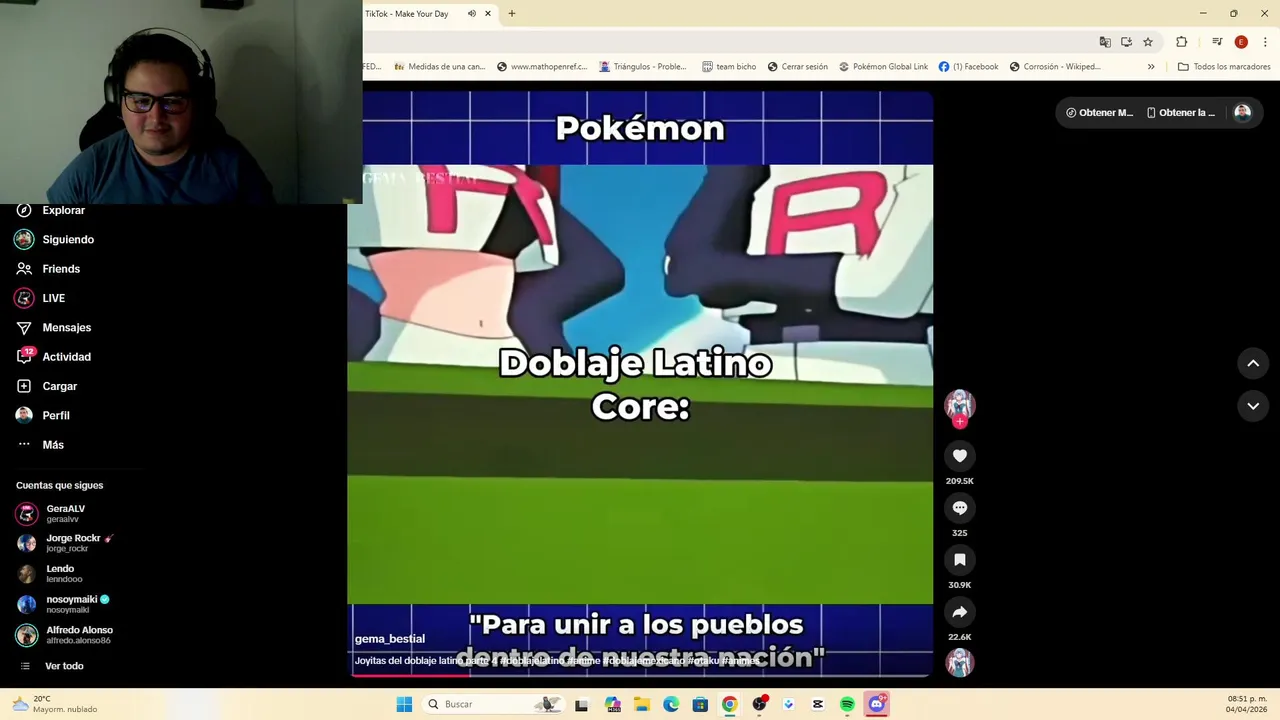Open Cerrar sesión bookmark
Screen dimensions: 1280x720
tap(798, 67)
